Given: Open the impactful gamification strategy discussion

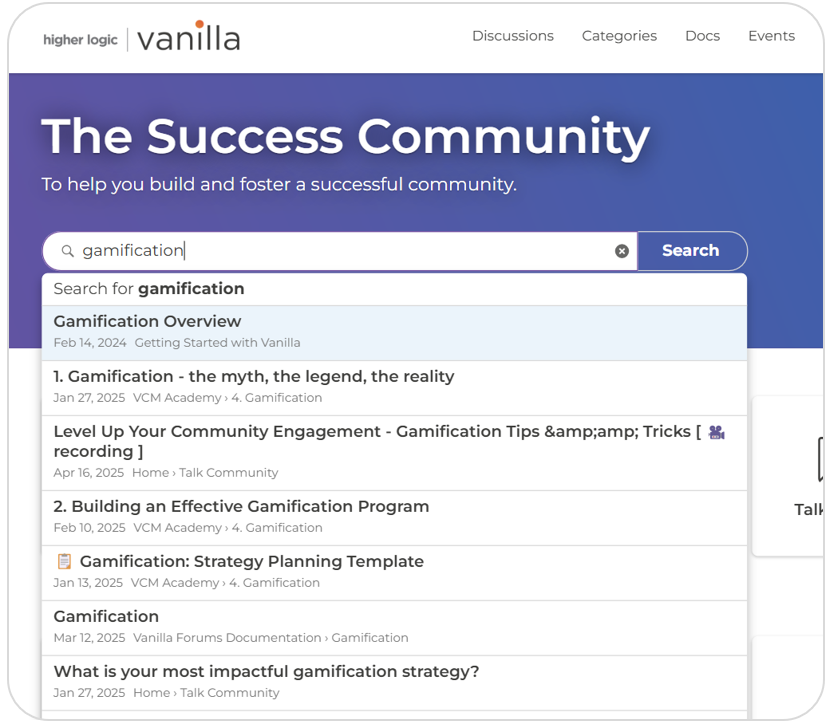Looking at the screenshot, I should 266,671.
